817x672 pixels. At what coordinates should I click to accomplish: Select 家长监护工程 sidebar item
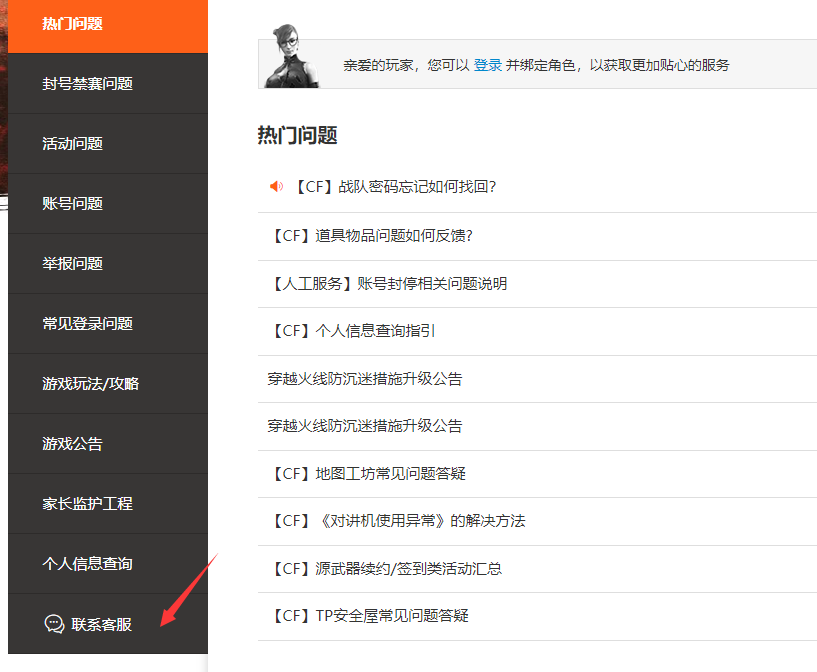click(108, 504)
